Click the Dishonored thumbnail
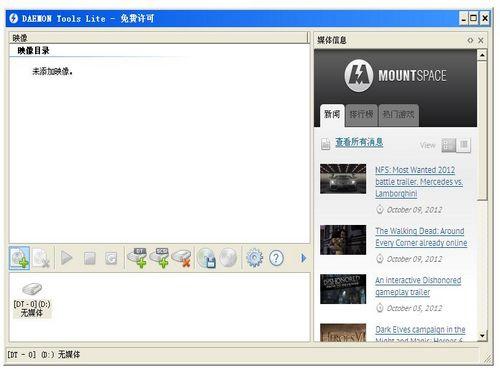Image resolution: width=500 pixels, height=375 pixels. pos(343,289)
